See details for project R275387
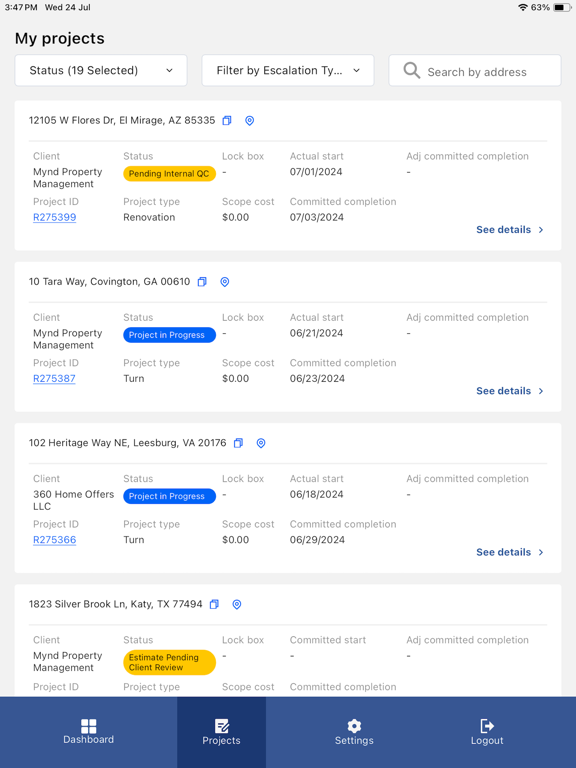 click(510, 391)
